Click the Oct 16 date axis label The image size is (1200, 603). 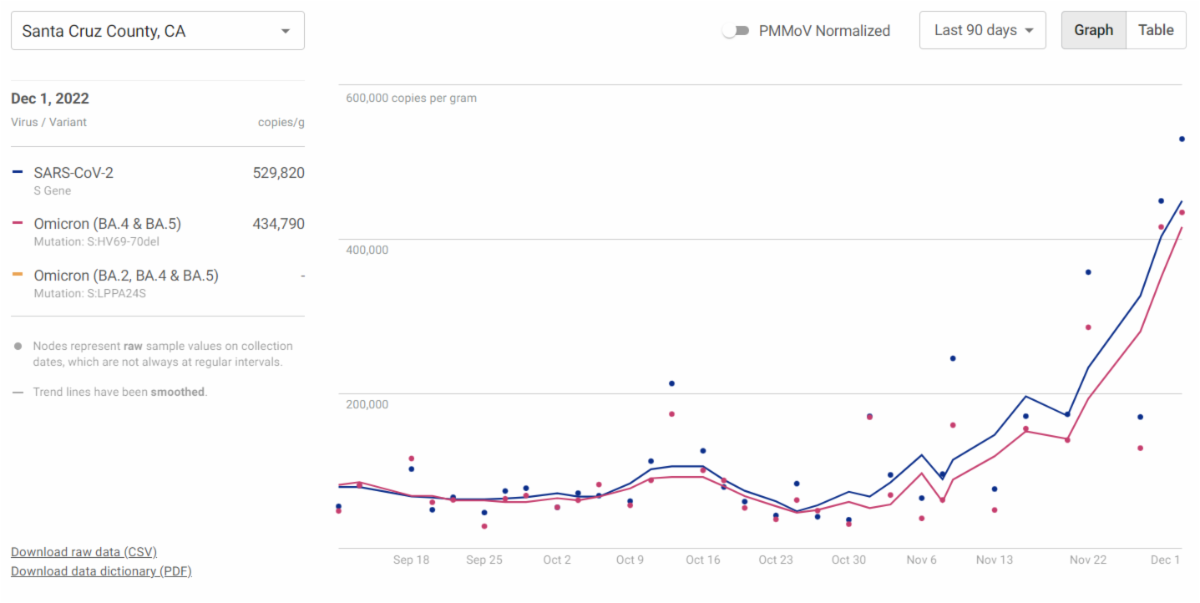click(x=703, y=560)
